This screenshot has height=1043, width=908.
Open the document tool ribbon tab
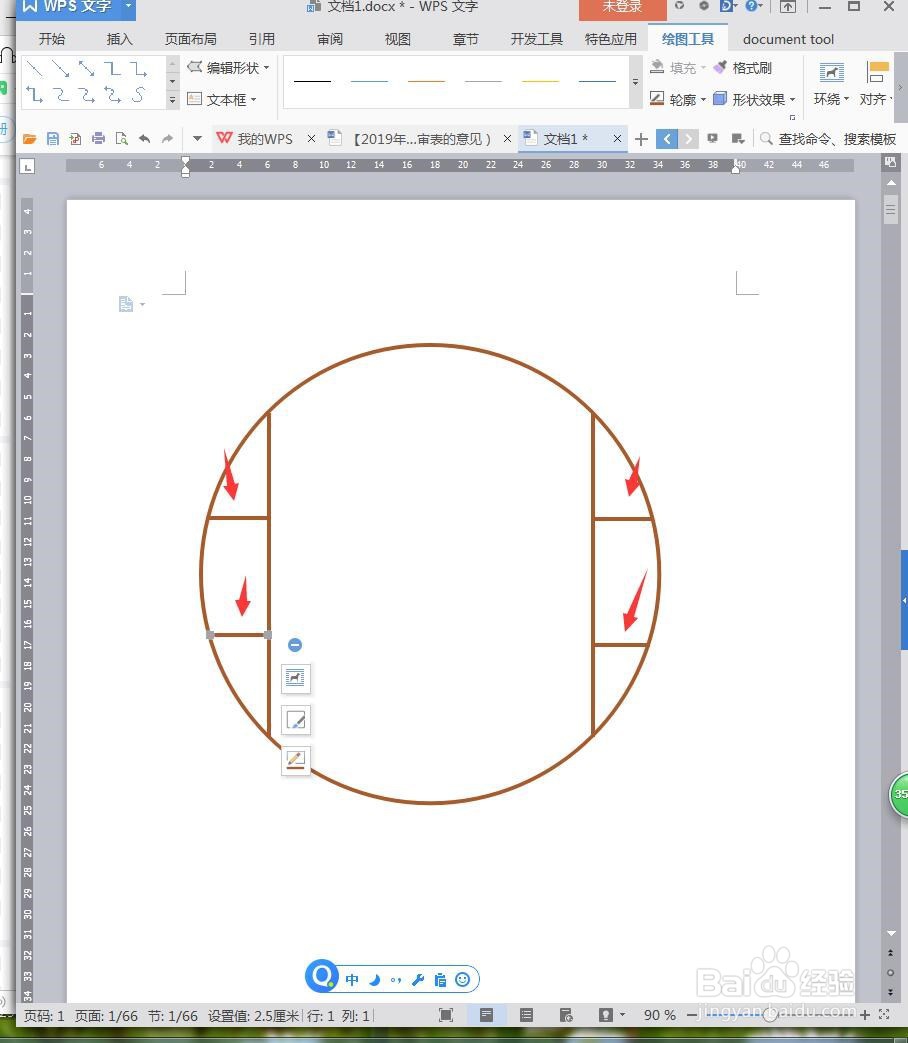788,39
